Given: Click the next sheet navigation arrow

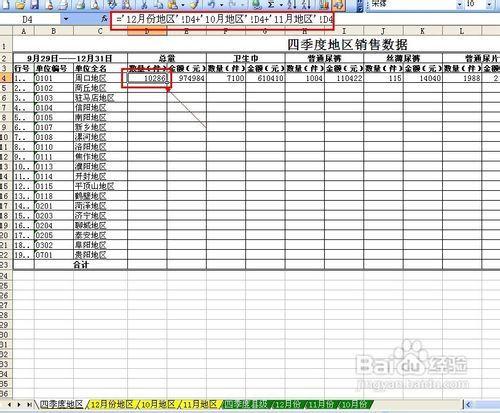Looking at the screenshot, I should tap(19, 405).
